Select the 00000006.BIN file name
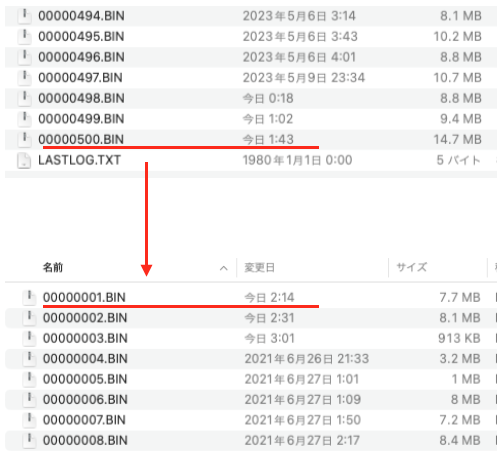Screen dimensions: 497x457 pos(85,399)
